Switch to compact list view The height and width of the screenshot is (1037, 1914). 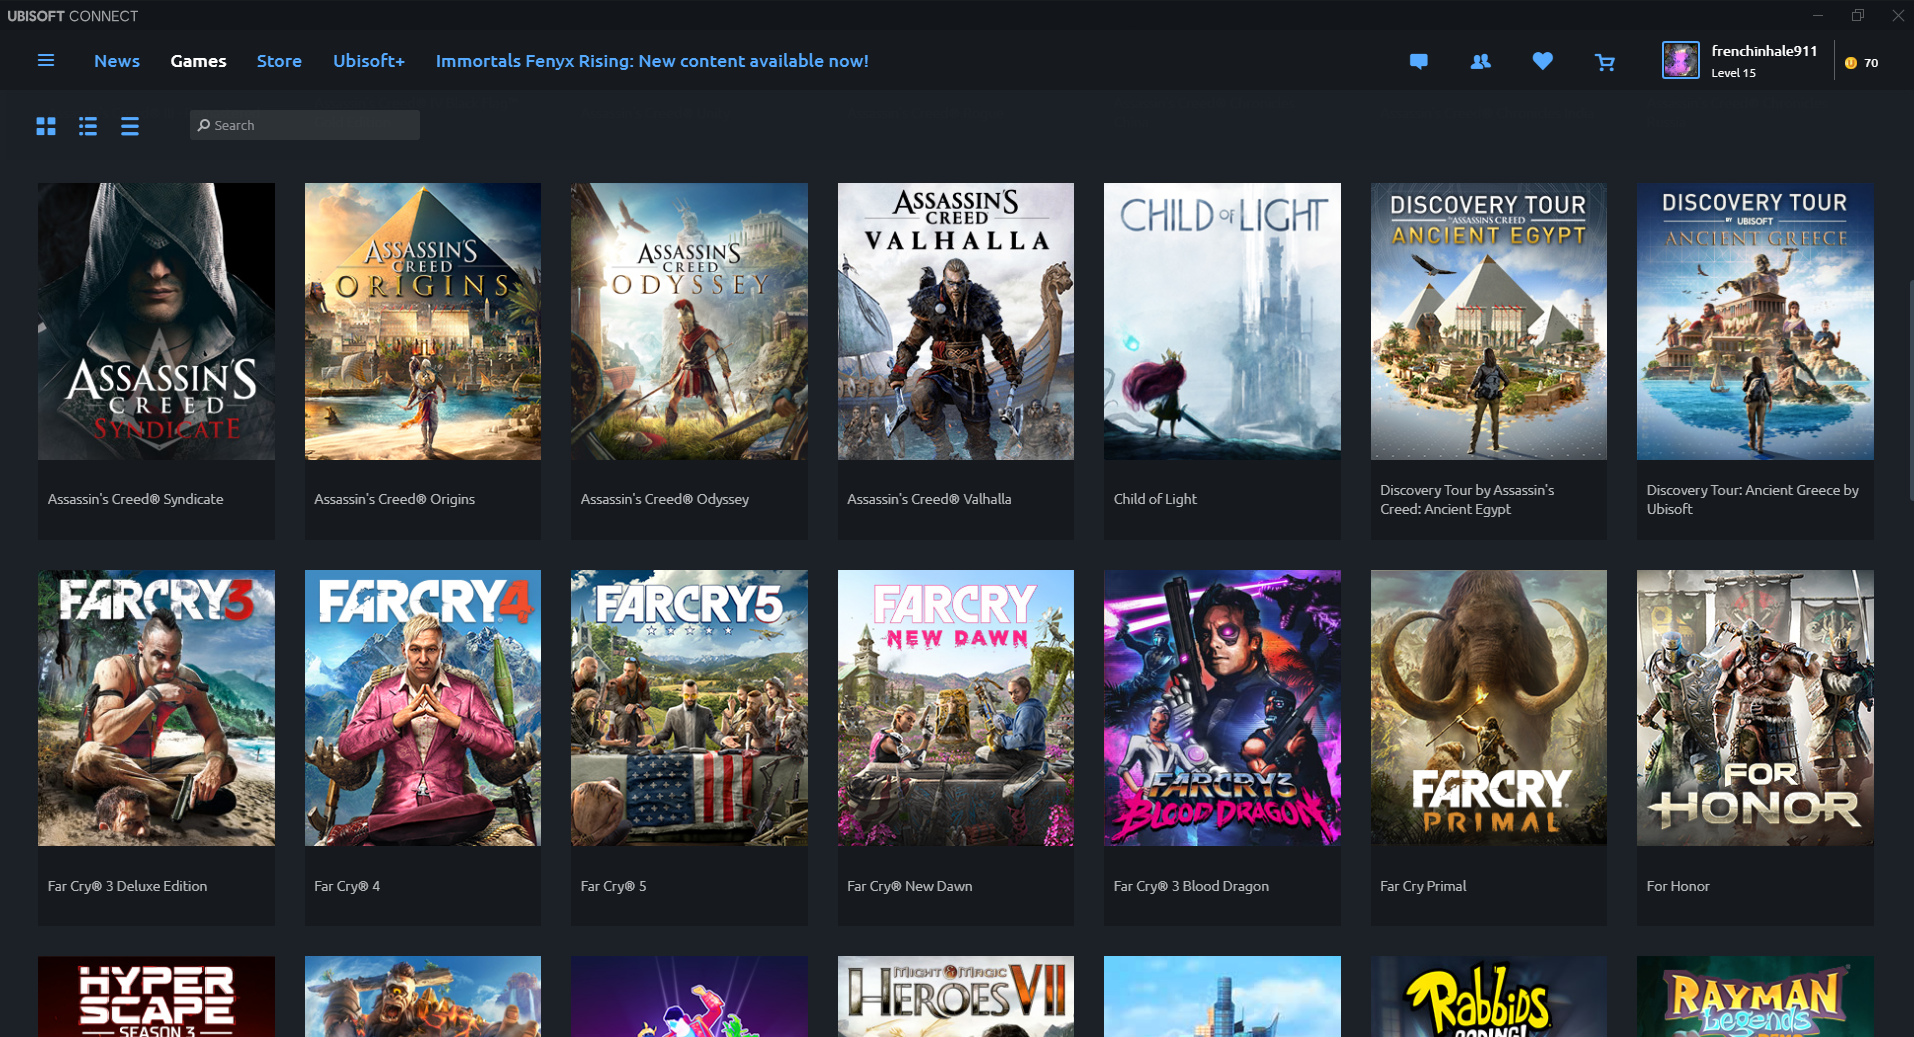(130, 126)
